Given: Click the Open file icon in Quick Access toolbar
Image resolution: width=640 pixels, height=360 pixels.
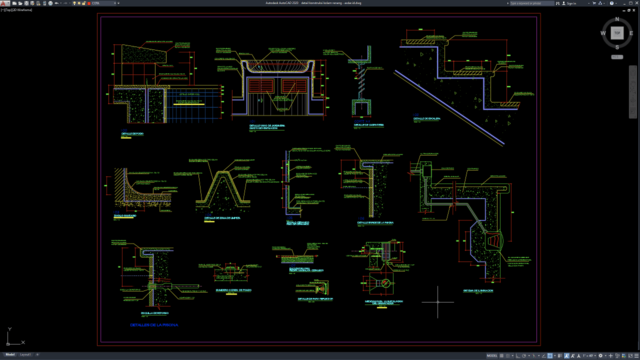Looking at the screenshot, I should pos(20,3).
